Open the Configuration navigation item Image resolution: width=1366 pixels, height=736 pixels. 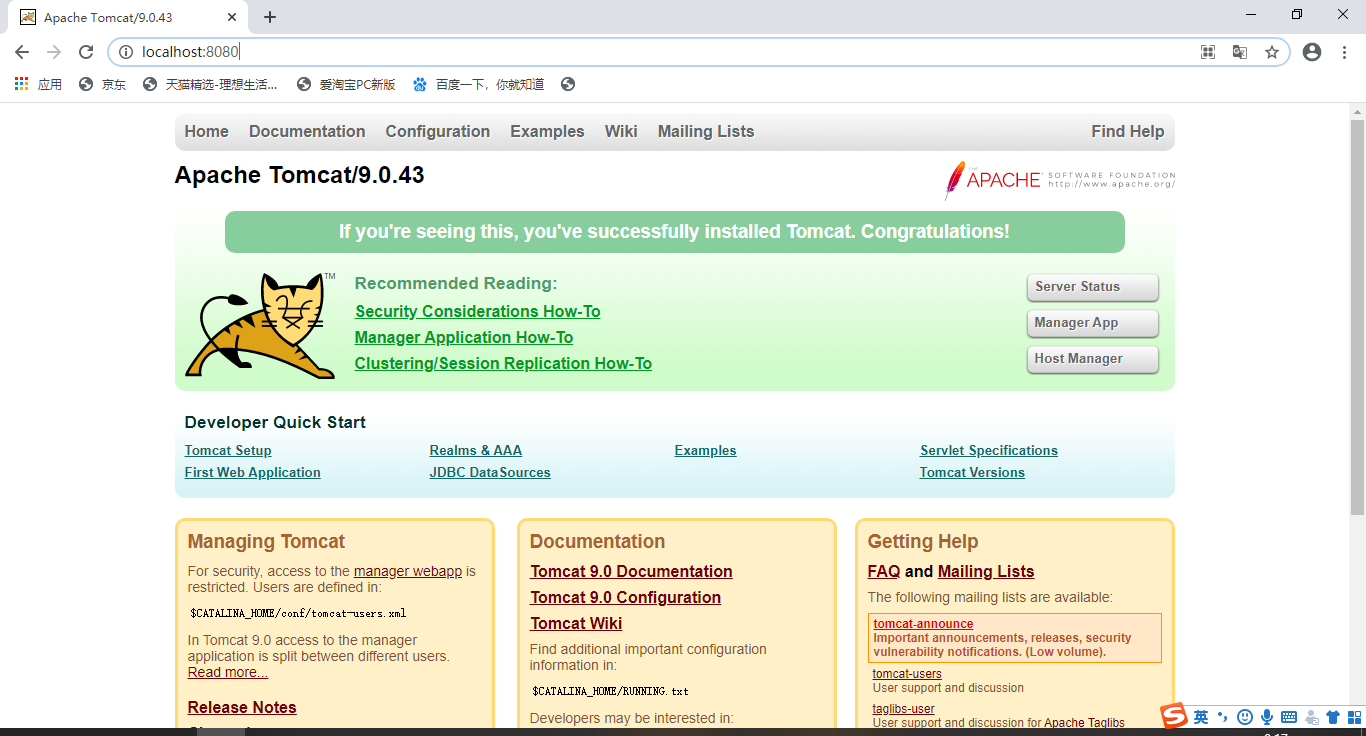click(438, 132)
